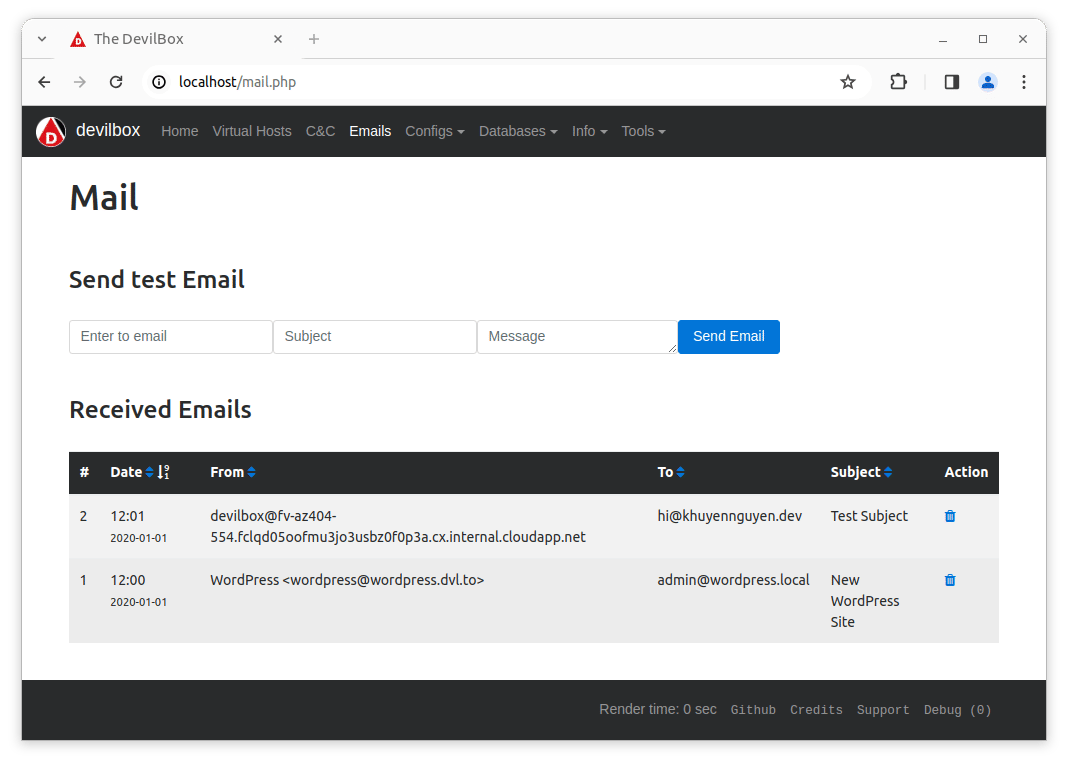Open the Tools dropdown menu
The image size is (1068, 765).
click(x=643, y=131)
